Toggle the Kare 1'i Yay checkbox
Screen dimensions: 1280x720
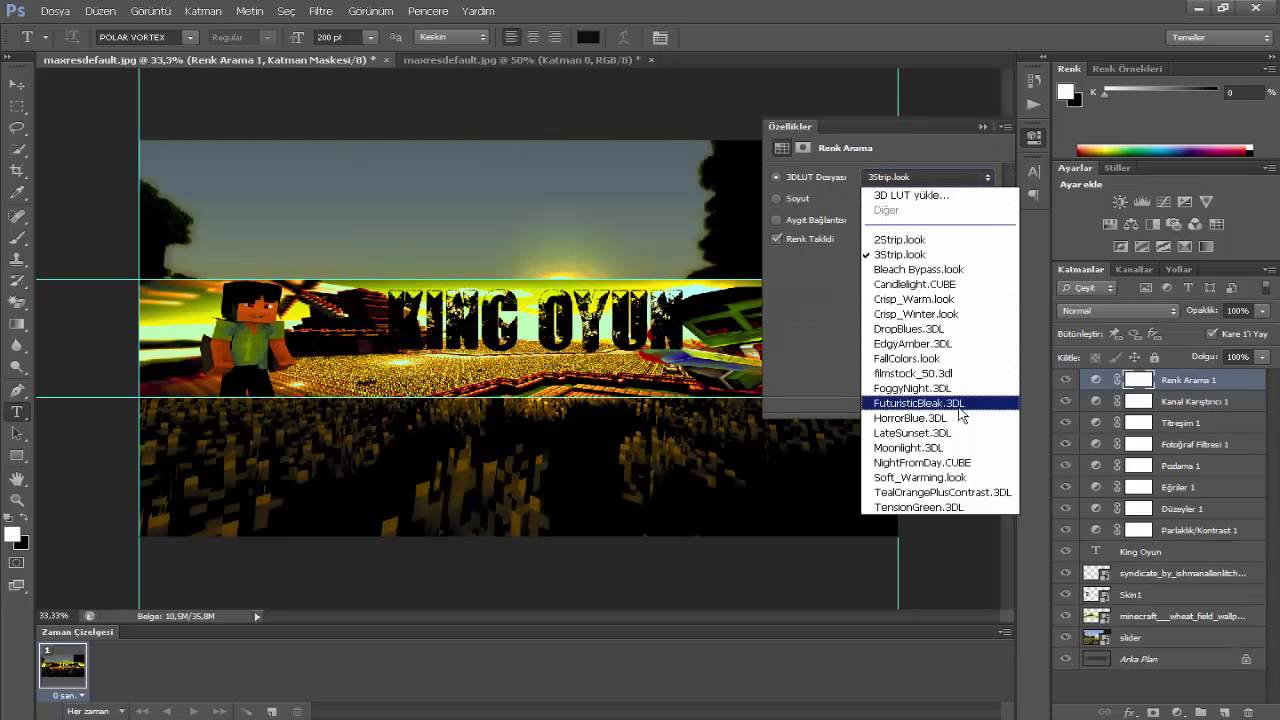pos(1212,334)
